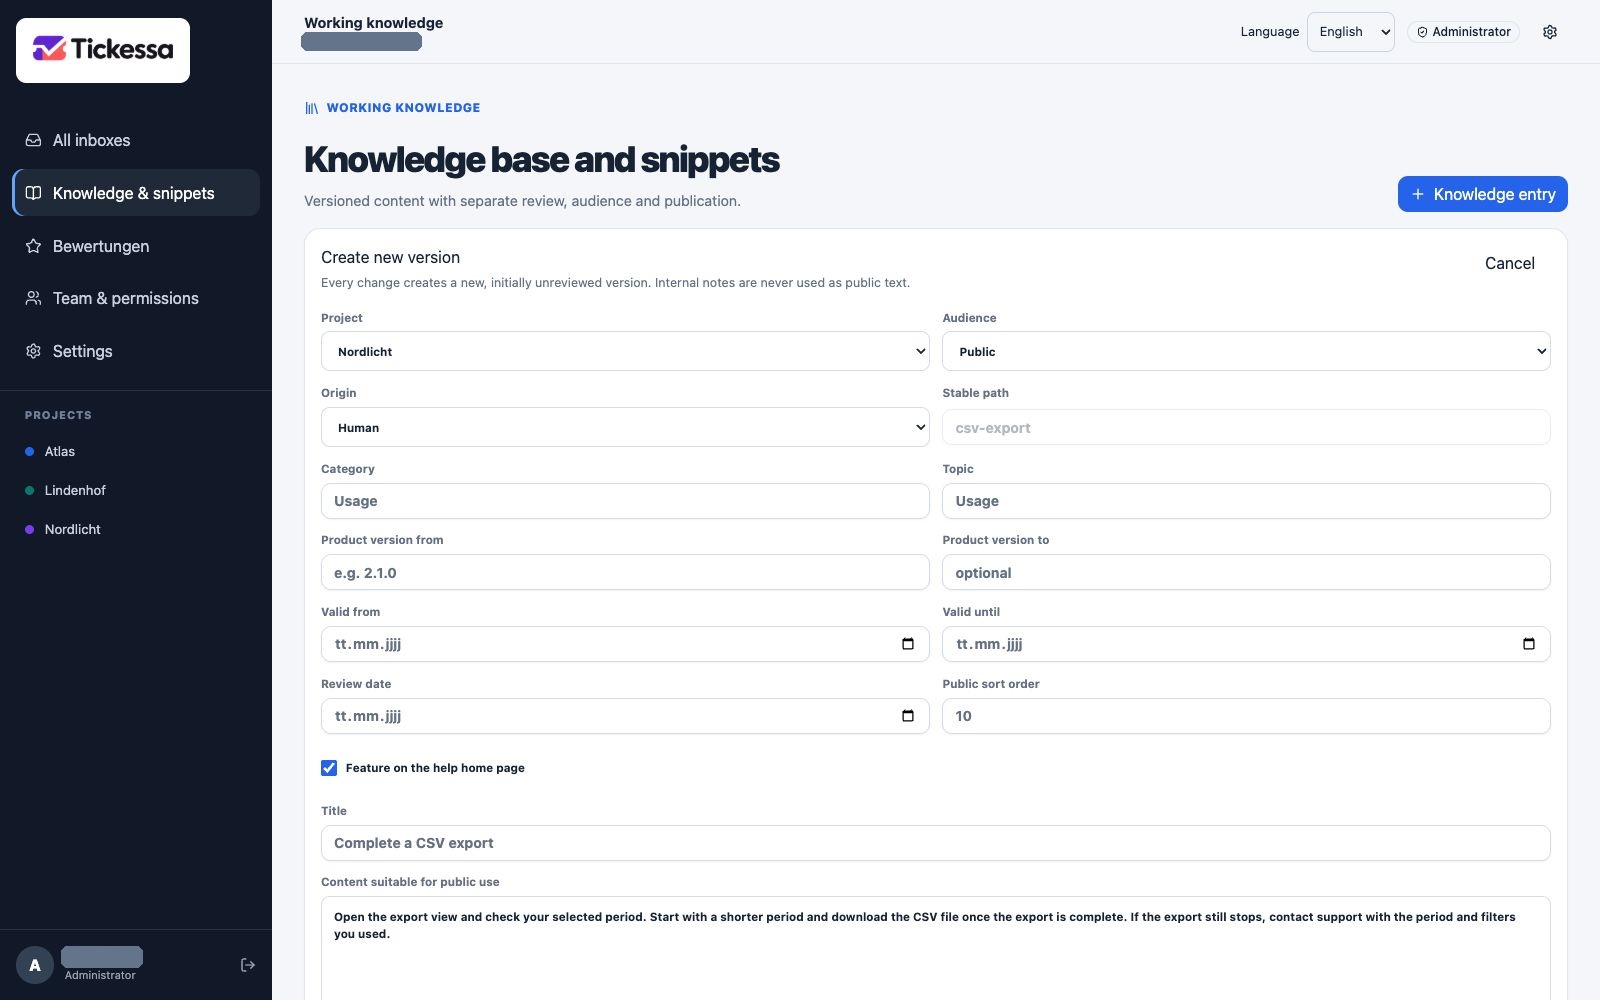Click the Stable path csv-export field
The width and height of the screenshot is (1600, 1000).
(1246, 427)
